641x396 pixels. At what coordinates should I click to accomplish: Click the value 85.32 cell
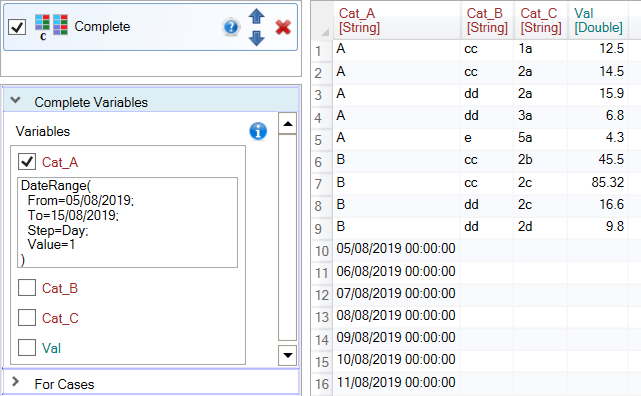(x=598, y=182)
